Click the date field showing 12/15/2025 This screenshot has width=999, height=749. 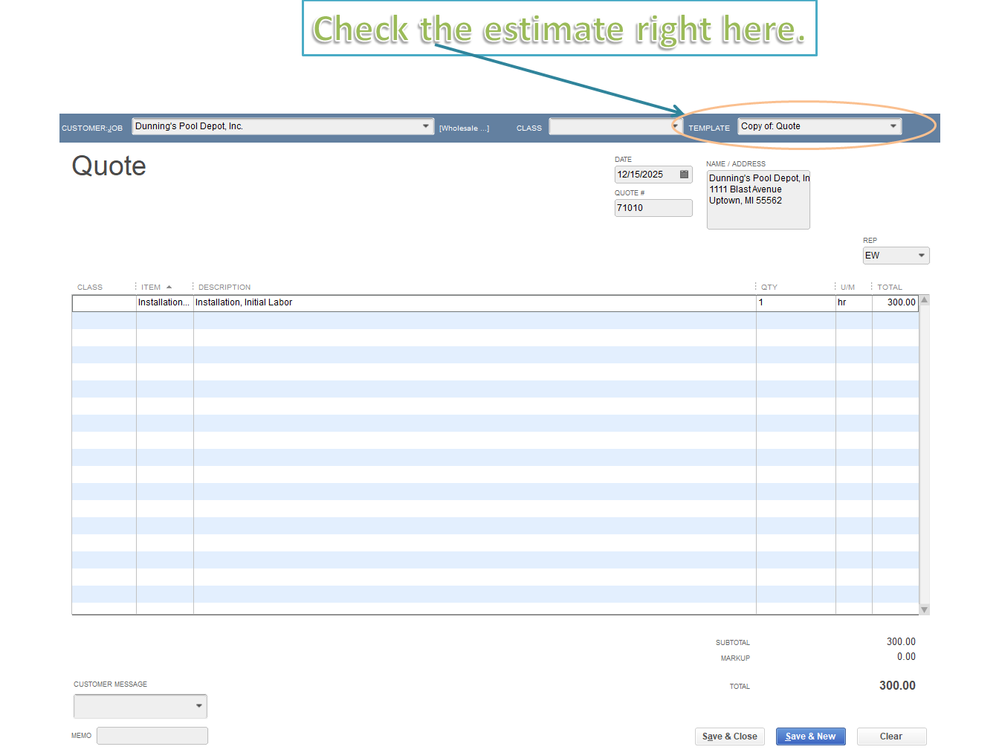(645, 175)
